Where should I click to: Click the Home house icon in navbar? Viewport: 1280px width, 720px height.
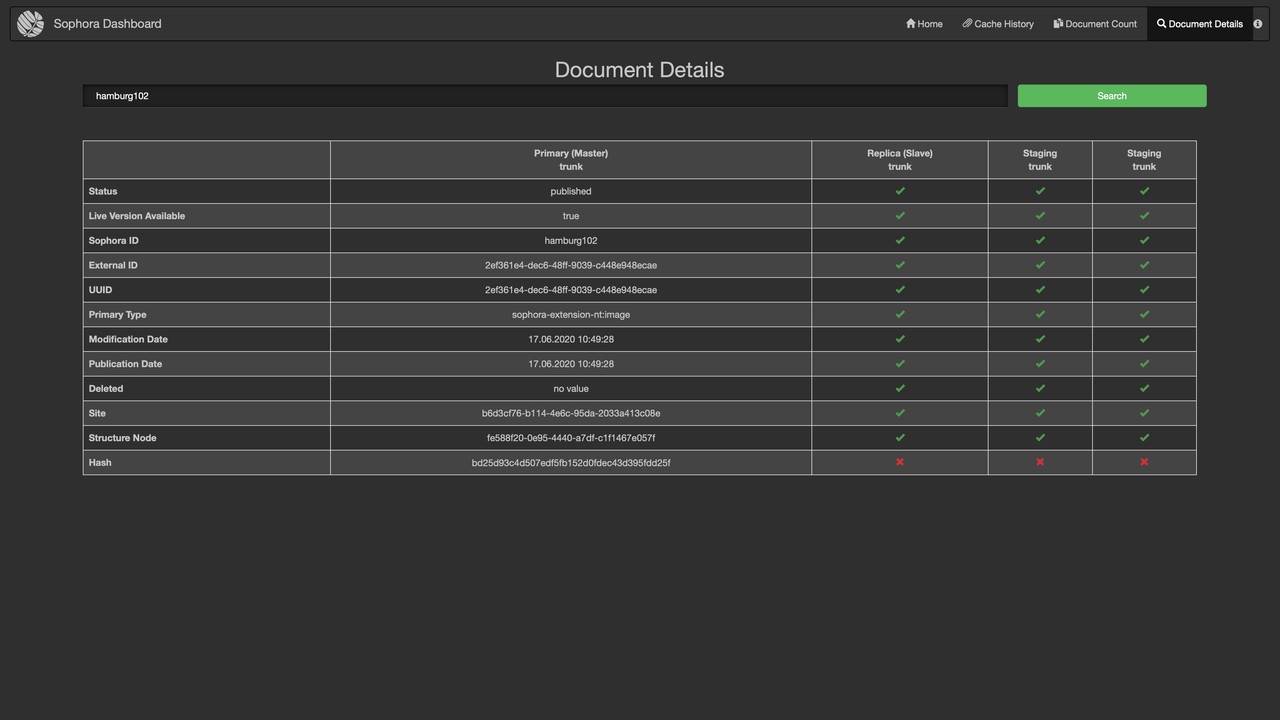pyautogui.click(x=909, y=23)
